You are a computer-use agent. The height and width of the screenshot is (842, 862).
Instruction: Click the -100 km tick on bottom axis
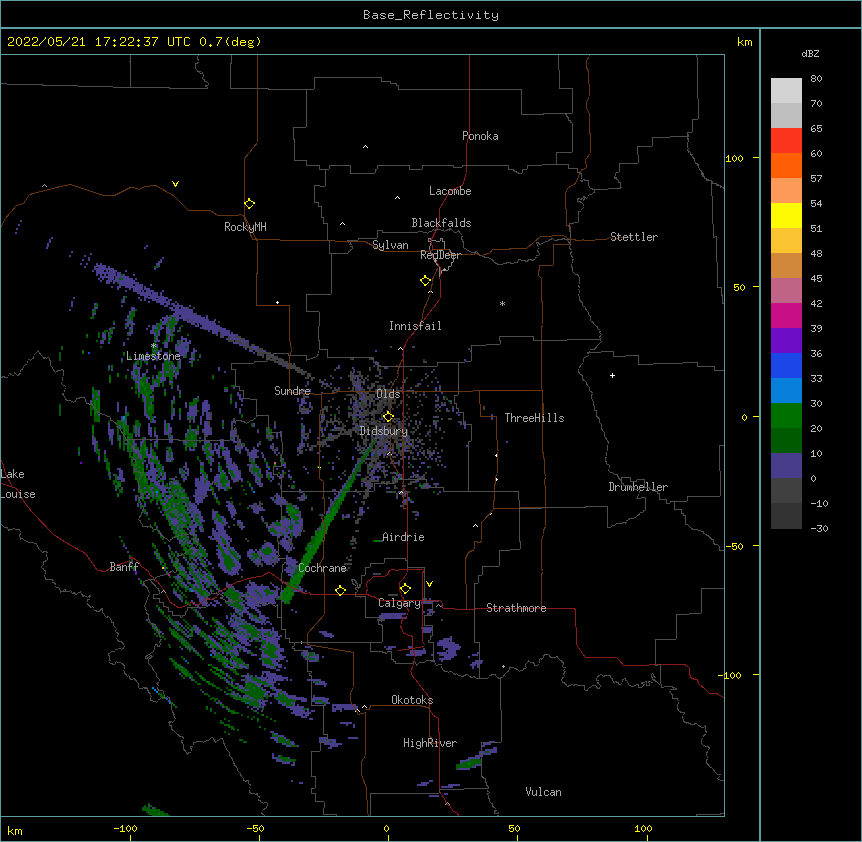[125, 828]
